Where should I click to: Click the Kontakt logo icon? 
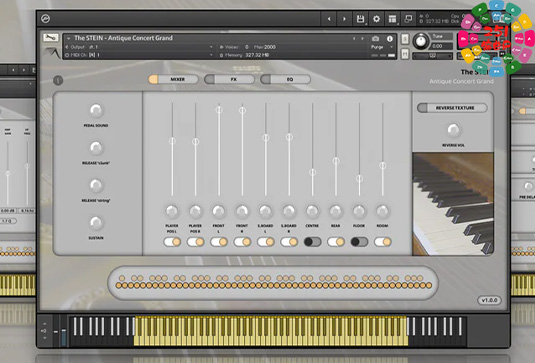[45, 19]
